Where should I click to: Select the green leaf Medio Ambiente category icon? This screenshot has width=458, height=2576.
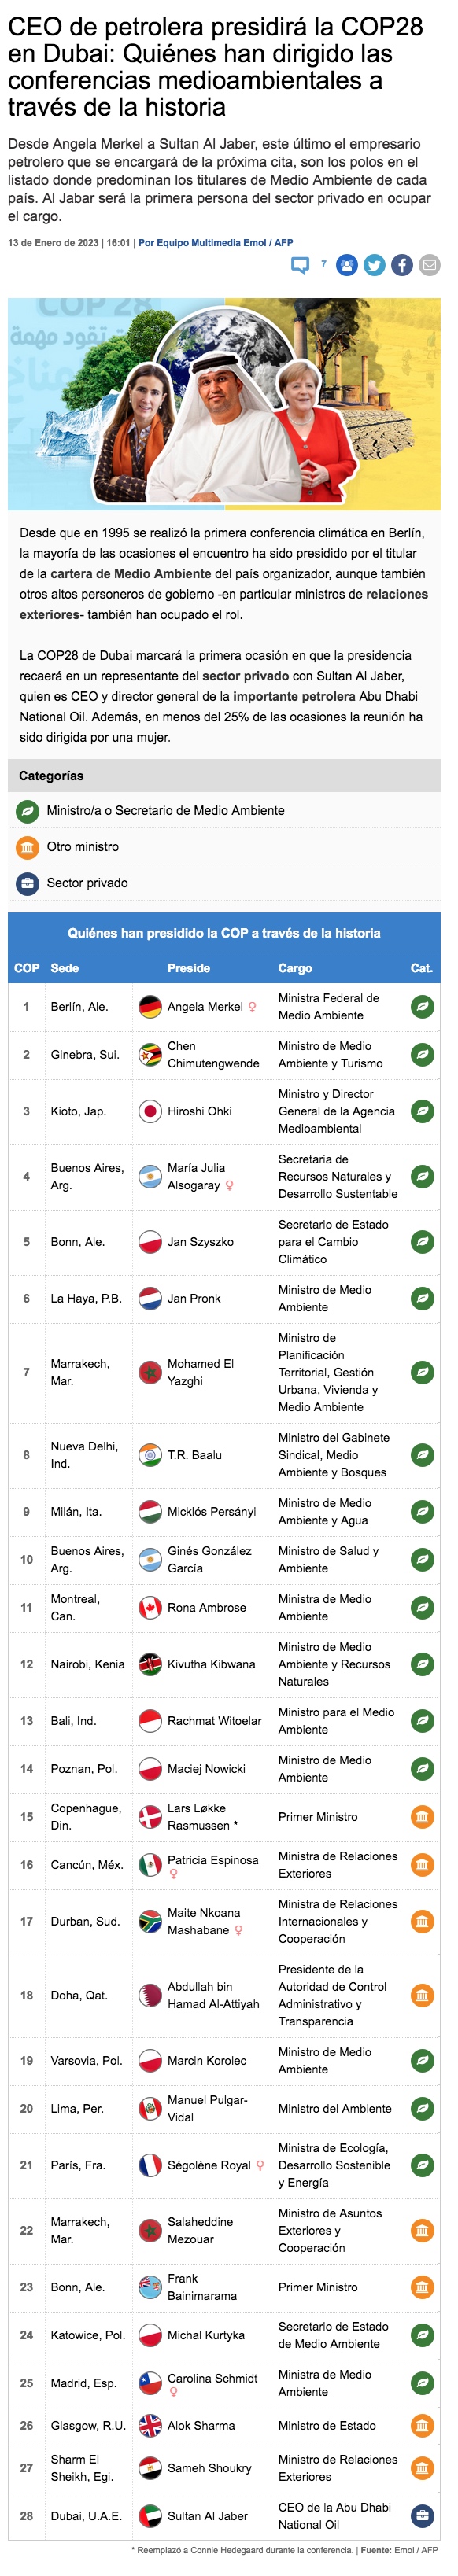point(27,811)
